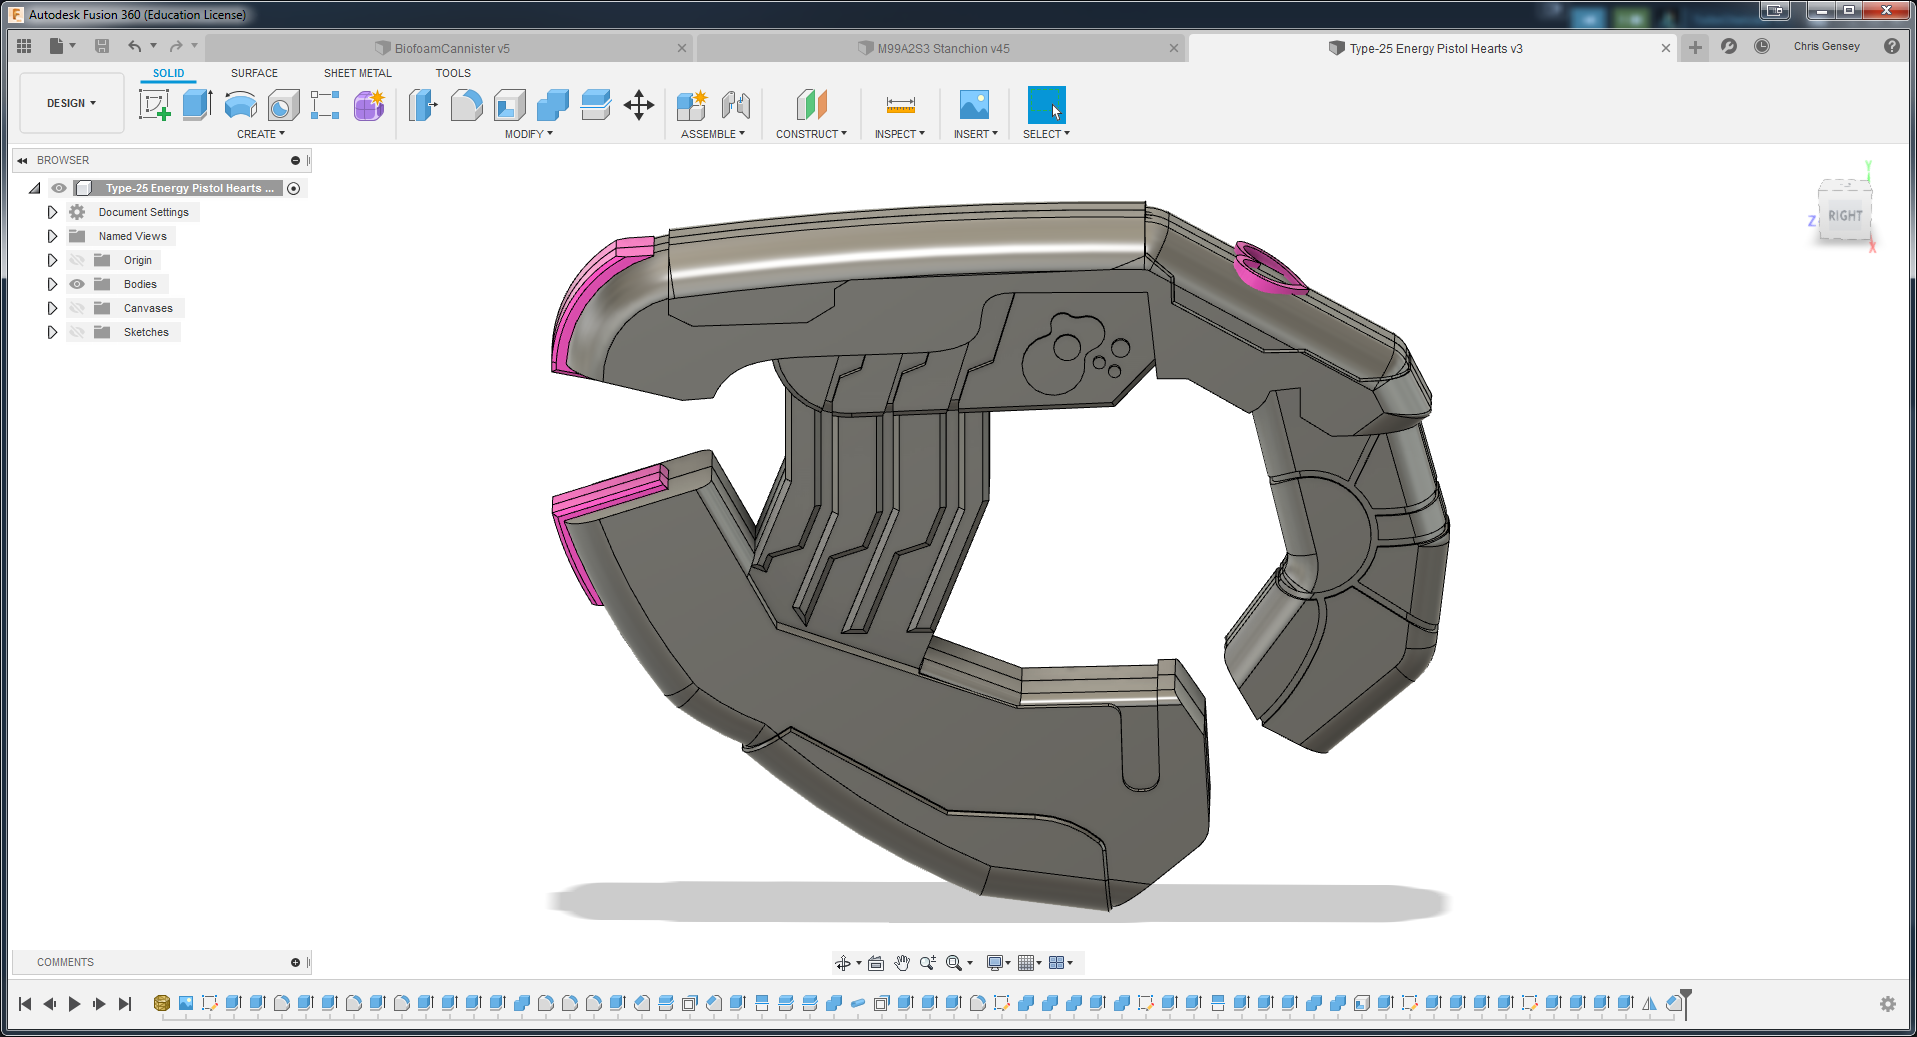Click the Offset Plane construct icon
Screen dimensions: 1917x1037
[811, 105]
